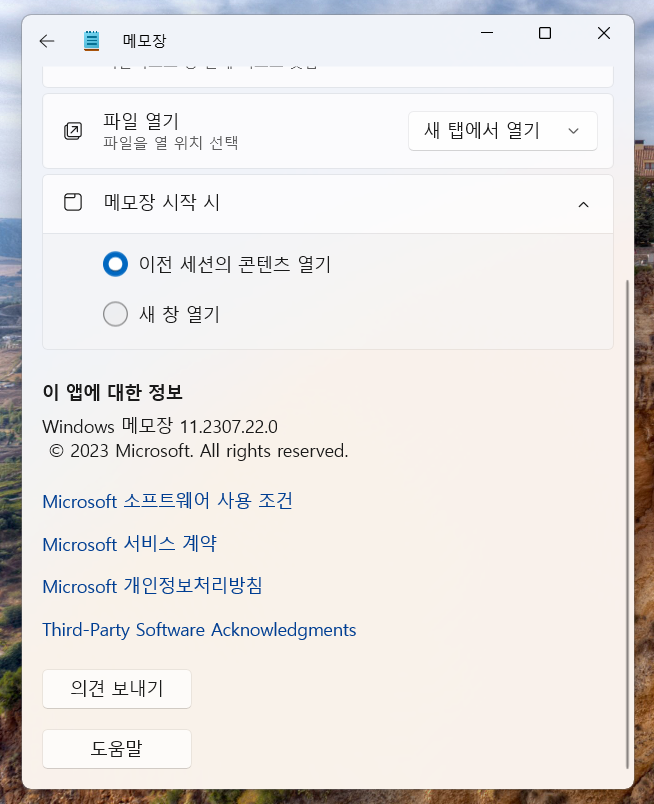Collapse the 메모장 시작 시 section chevron

click(x=583, y=205)
